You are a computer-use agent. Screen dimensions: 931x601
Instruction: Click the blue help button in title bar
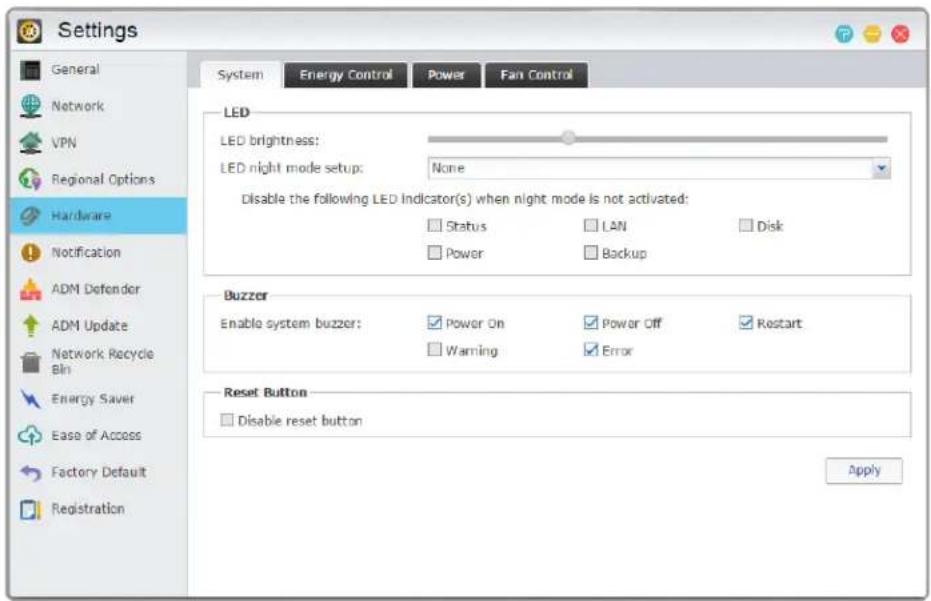(x=844, y=34)
